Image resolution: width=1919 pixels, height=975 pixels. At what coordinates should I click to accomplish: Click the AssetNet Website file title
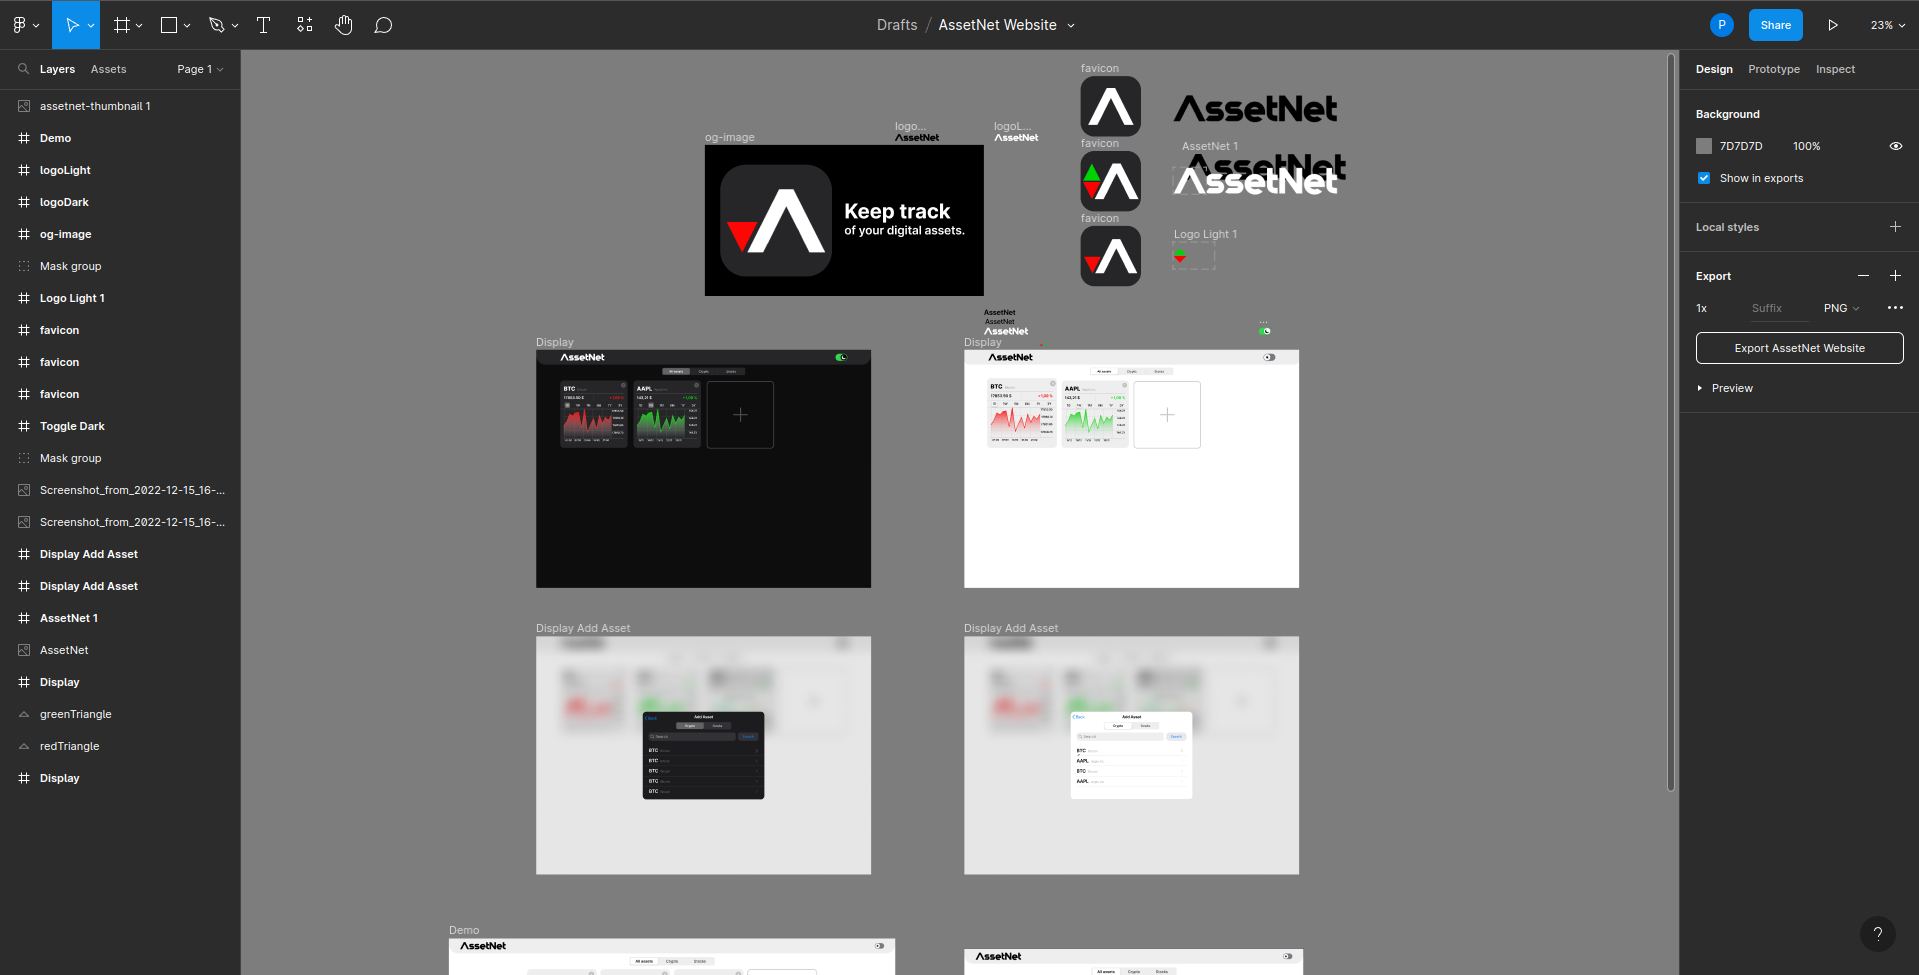997,25
